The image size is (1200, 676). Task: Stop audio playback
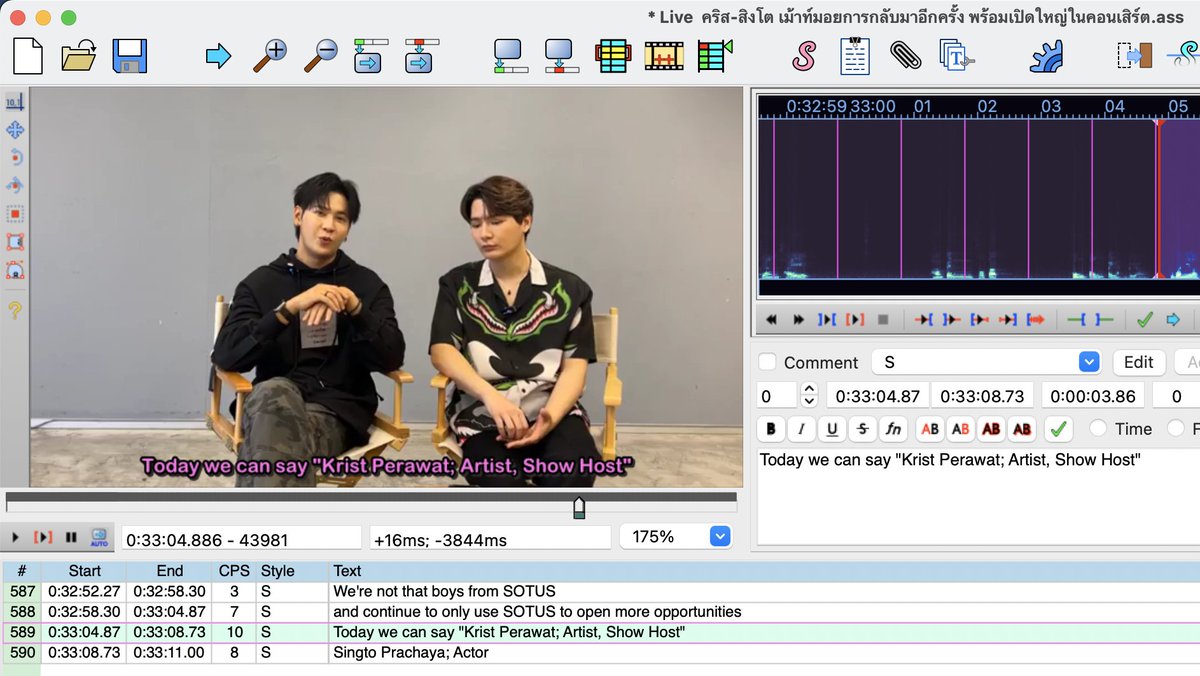coord(883,320)
